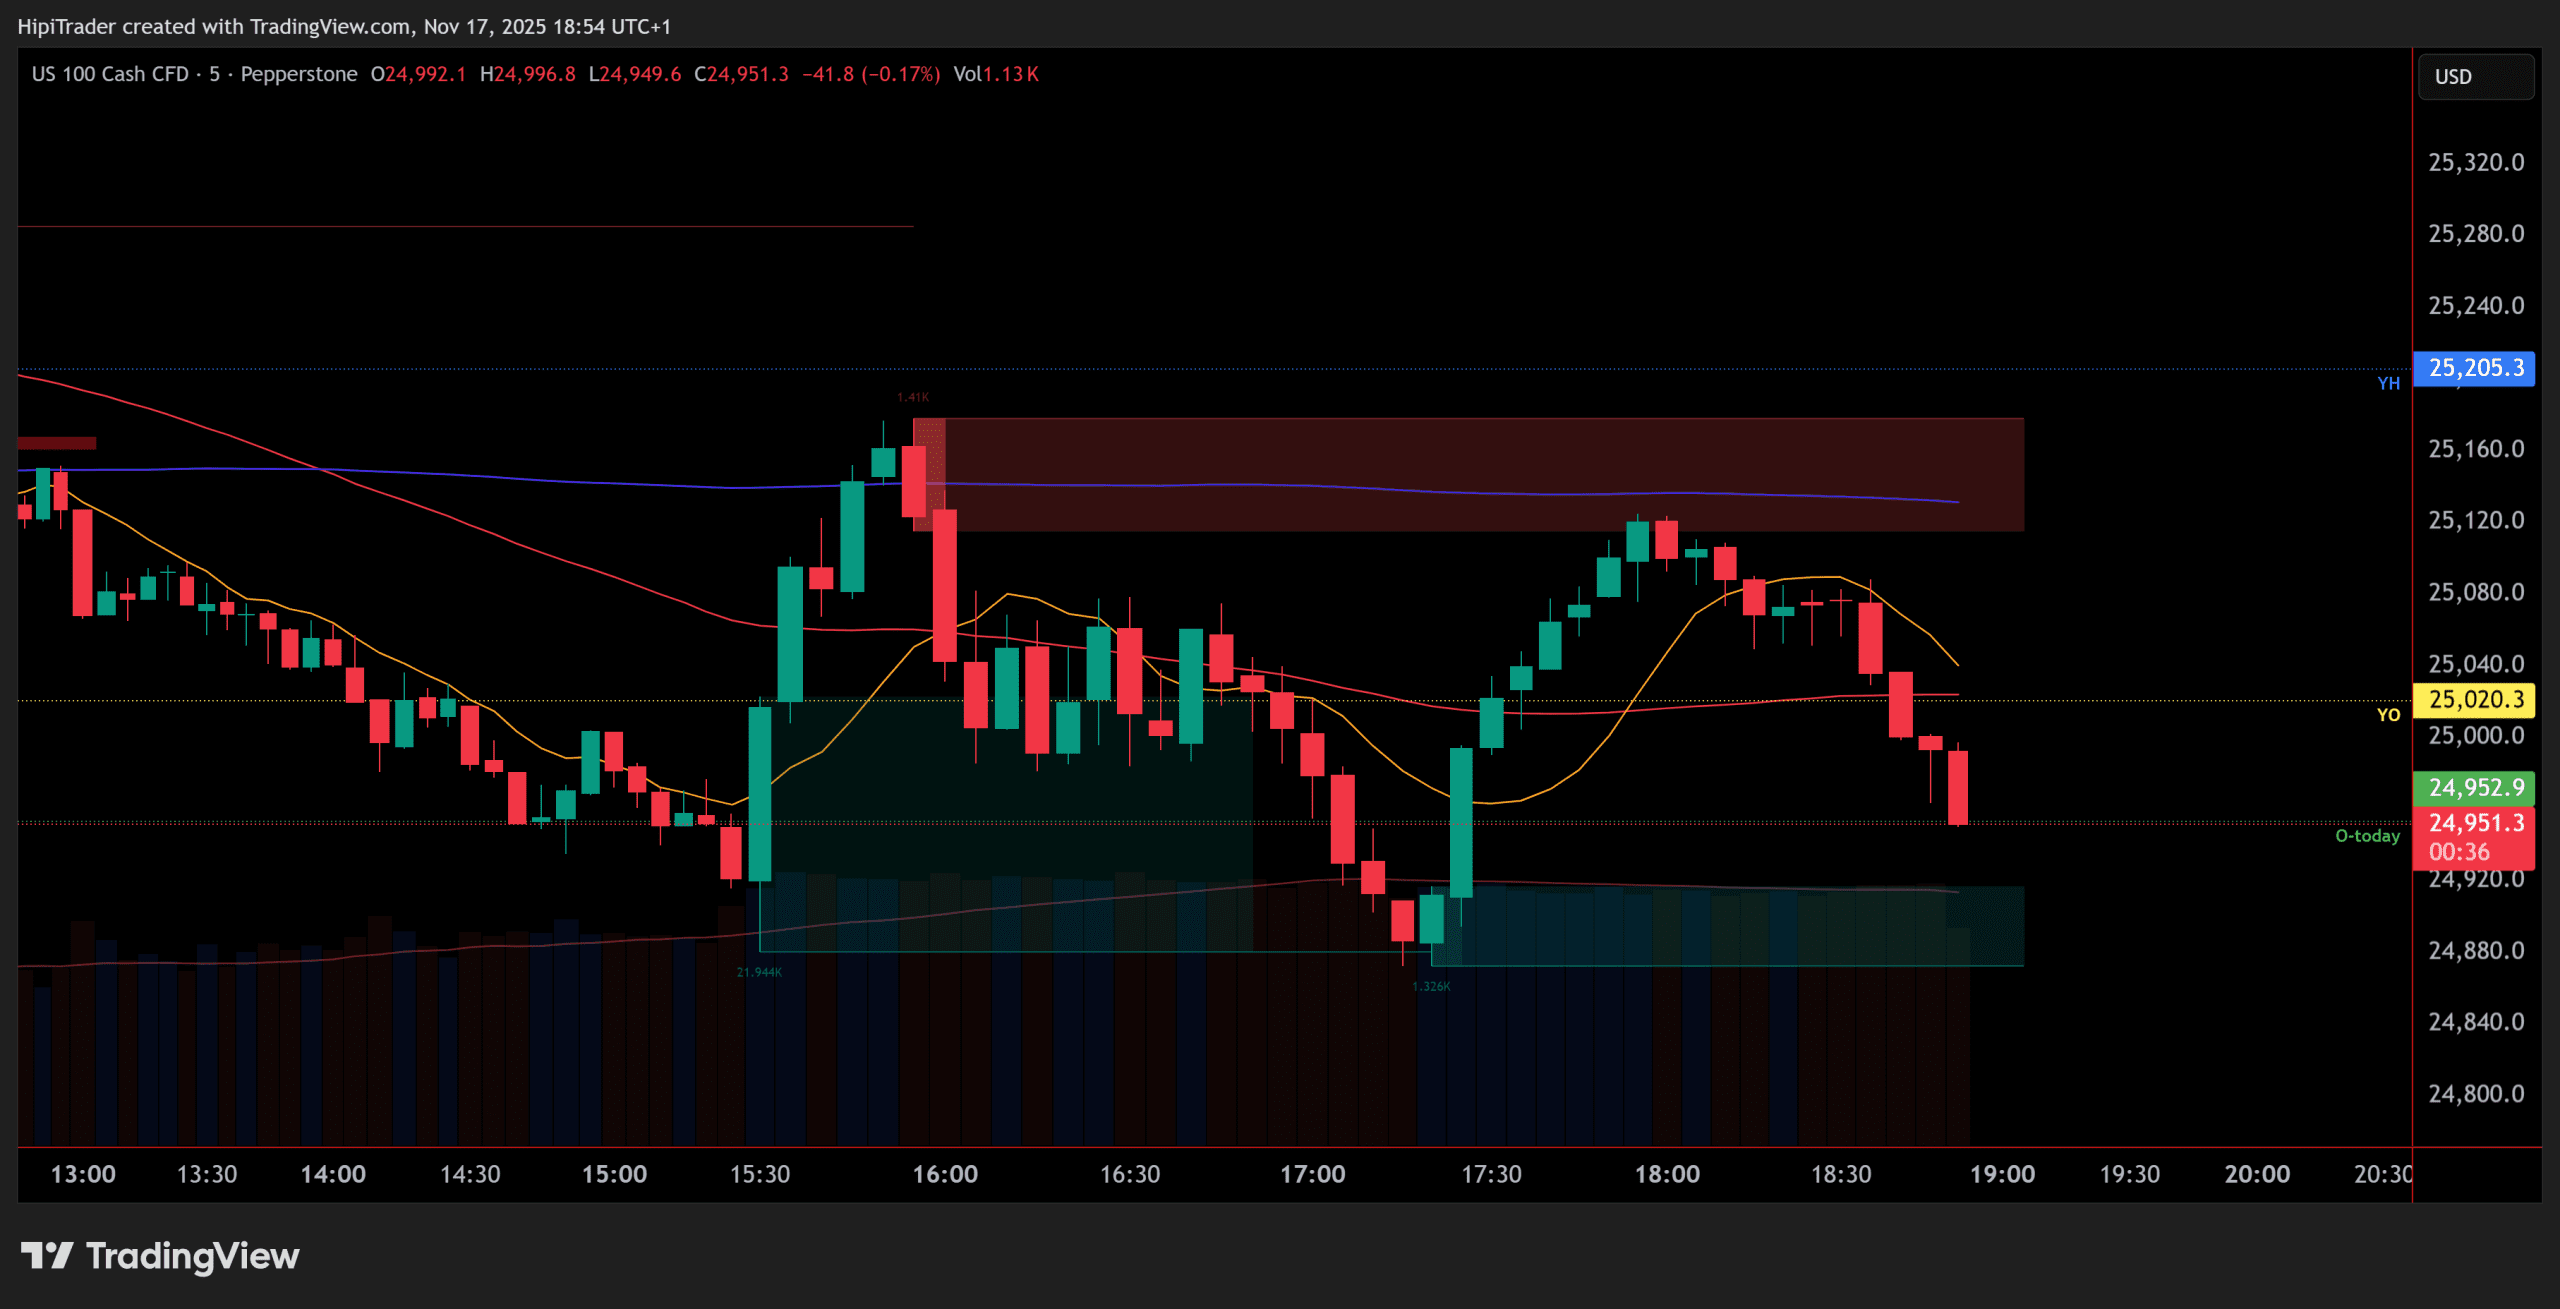Select the YO line label
The width and height of the screenshot is (2560, 1309).
click(x=2388, y=715)
